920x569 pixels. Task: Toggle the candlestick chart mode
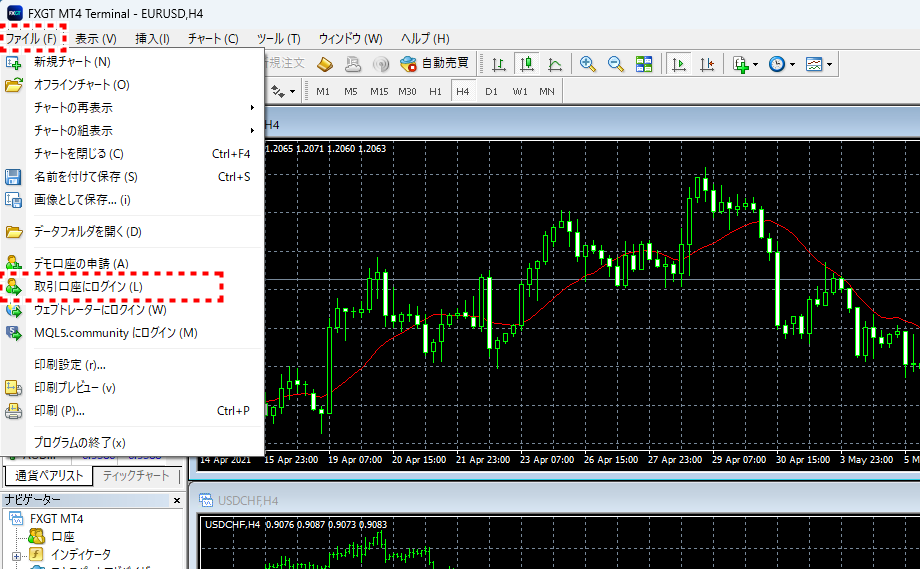pyautogui.click(x=527, y=64)
